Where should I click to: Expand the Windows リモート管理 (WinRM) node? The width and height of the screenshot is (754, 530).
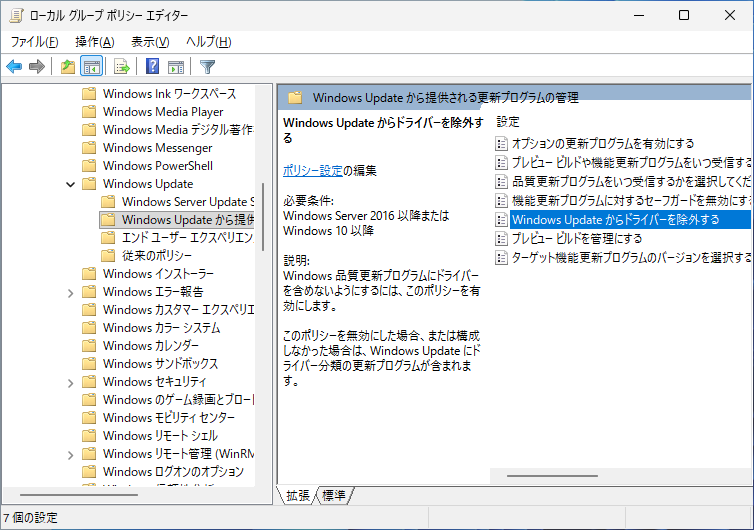[70, 454]
